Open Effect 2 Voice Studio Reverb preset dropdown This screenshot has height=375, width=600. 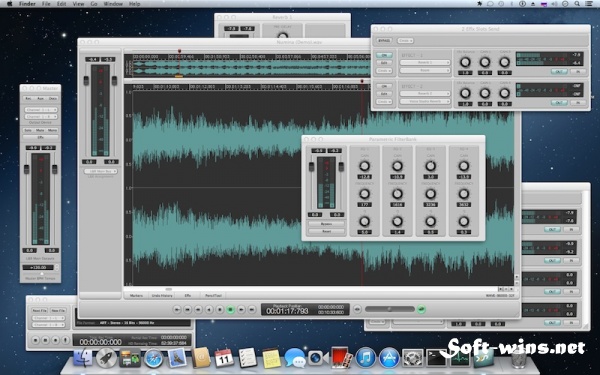point(425,101)
